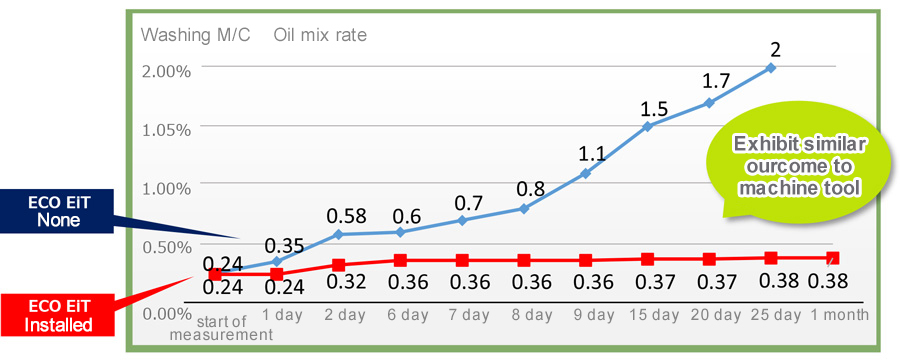Click the blue data label "2"
This screenshot has height=362, width=900.
(775, 50)
